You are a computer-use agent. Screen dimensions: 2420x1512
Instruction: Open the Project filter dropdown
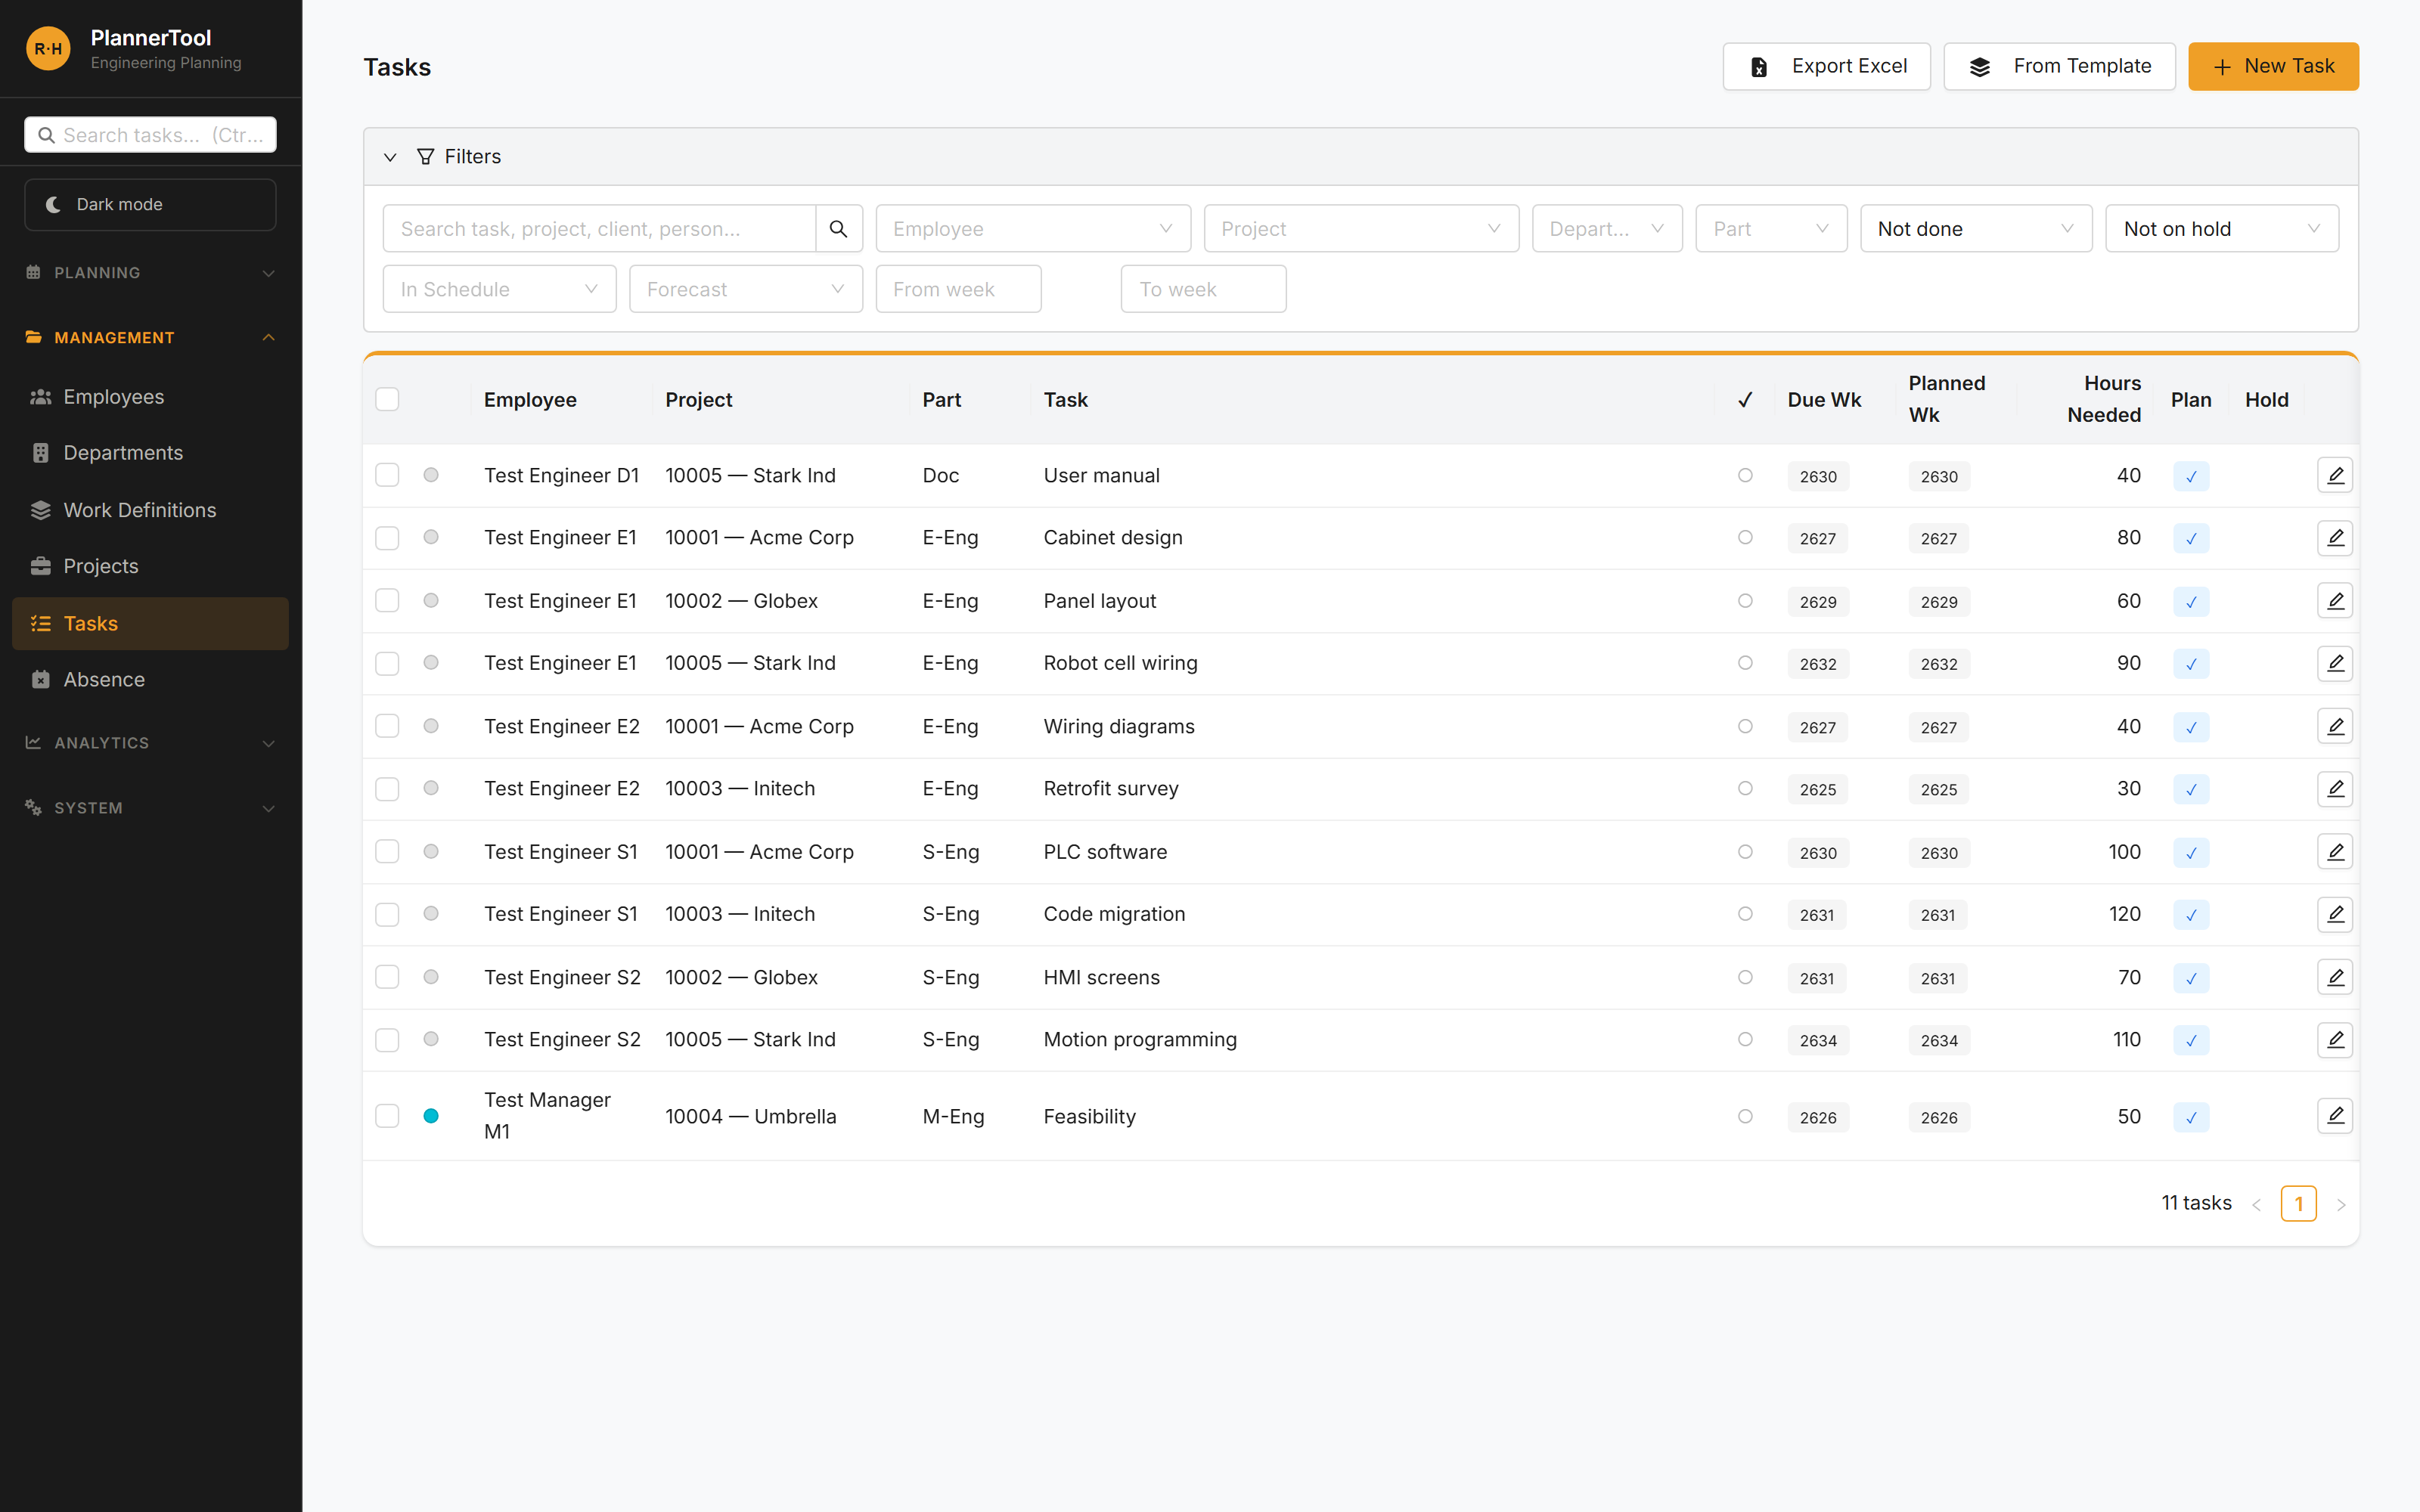(1361, 229)
